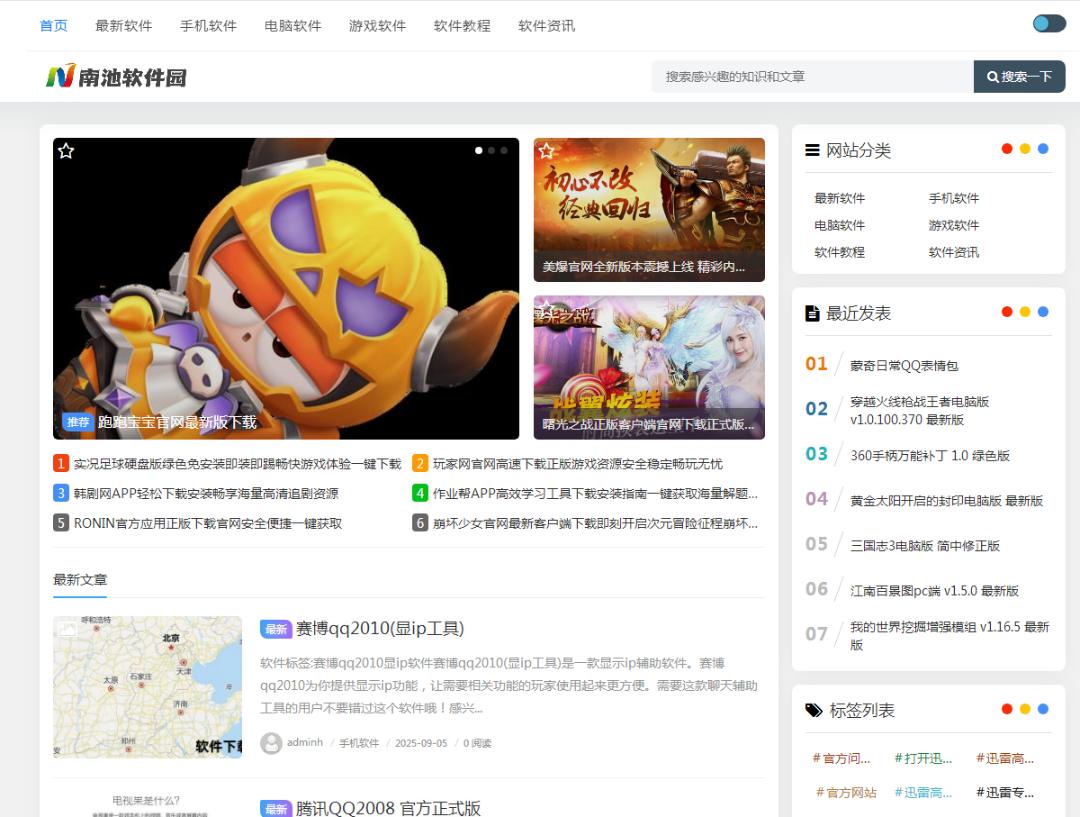
Task: Open article 腾讯QQ2008 官方正式版
Action: [x=388, y=808]
